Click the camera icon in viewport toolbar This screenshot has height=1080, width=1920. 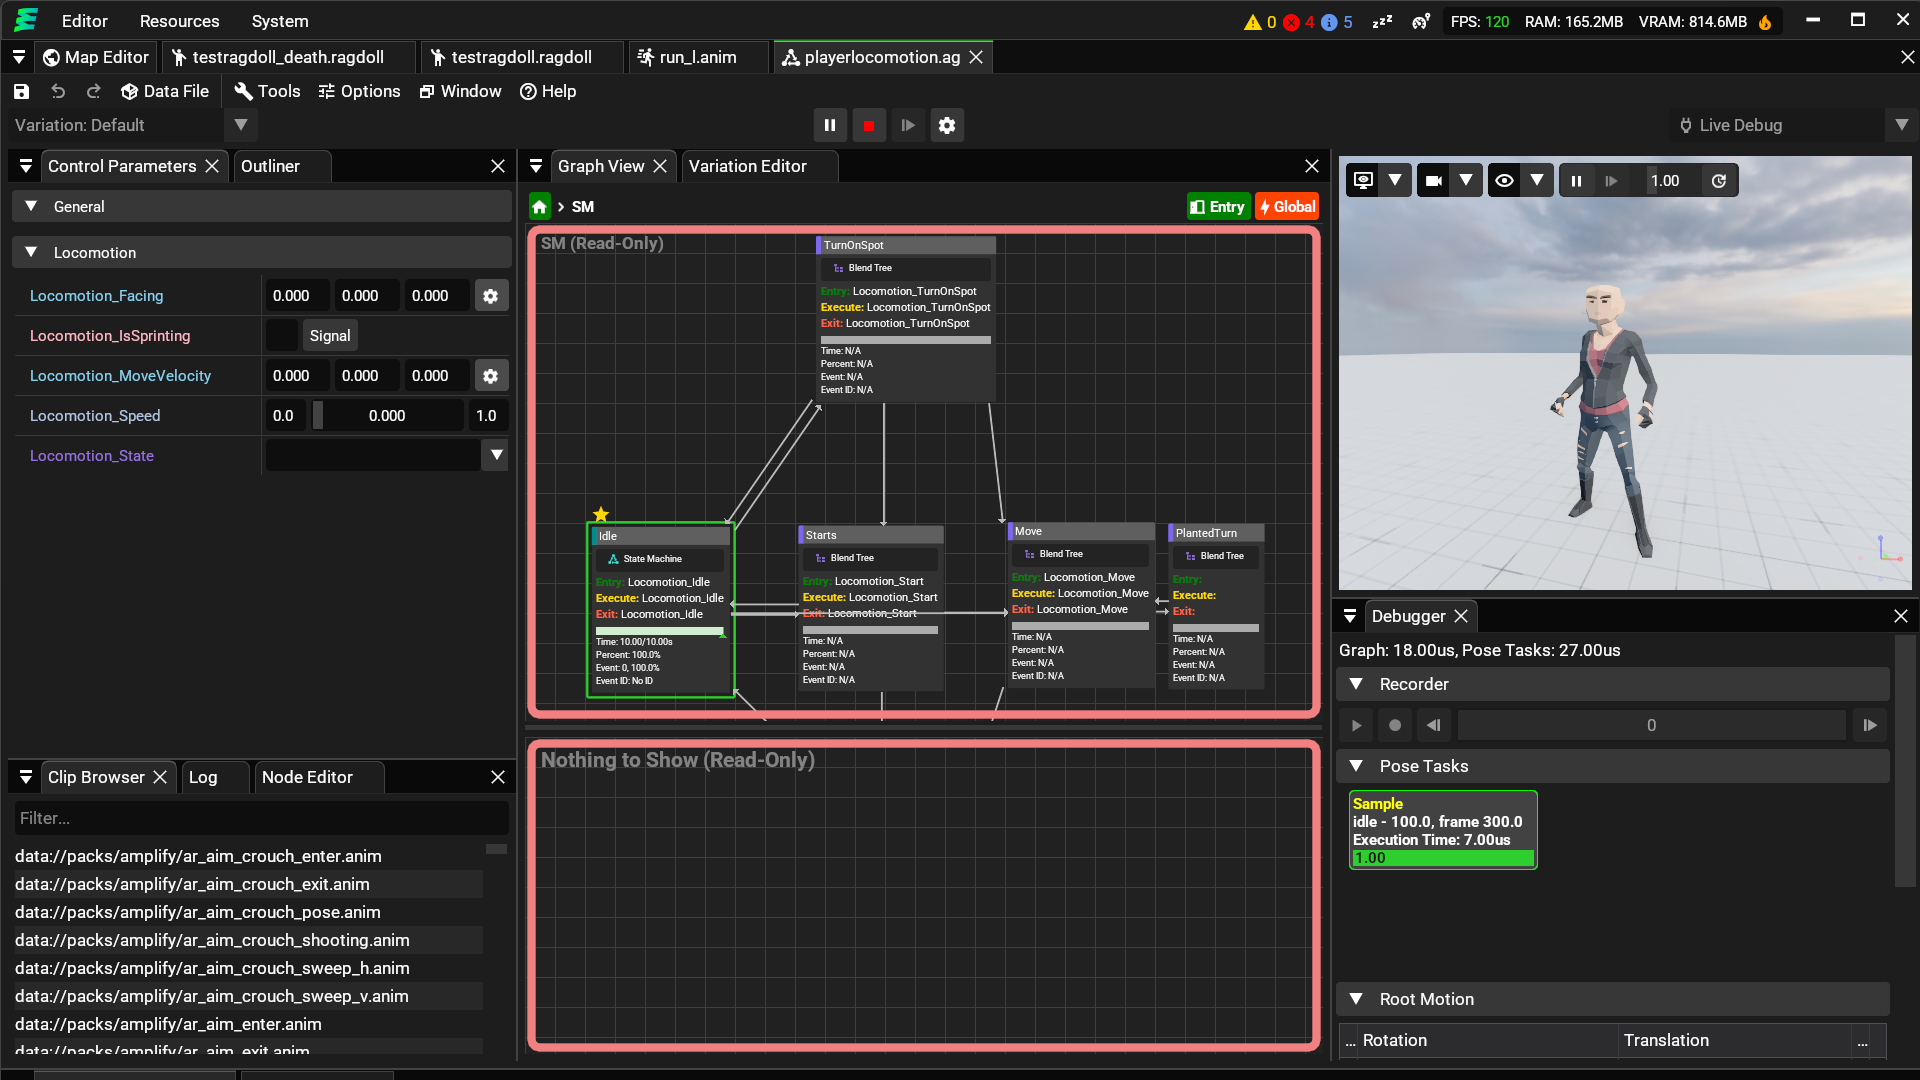pyautogui.click(x=1434, y=181)
